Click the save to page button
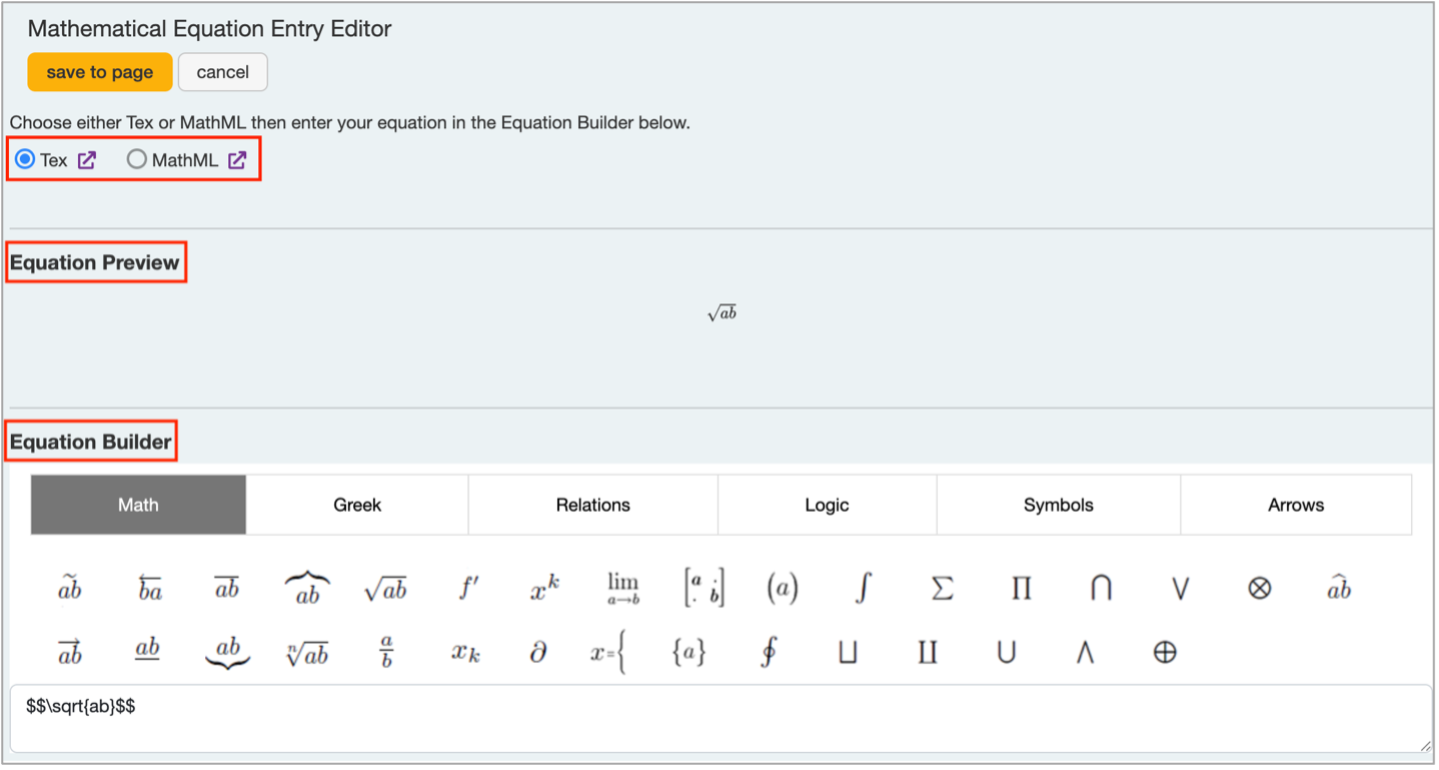Viewport: 1439px width, 770px height. click(100, 72)
